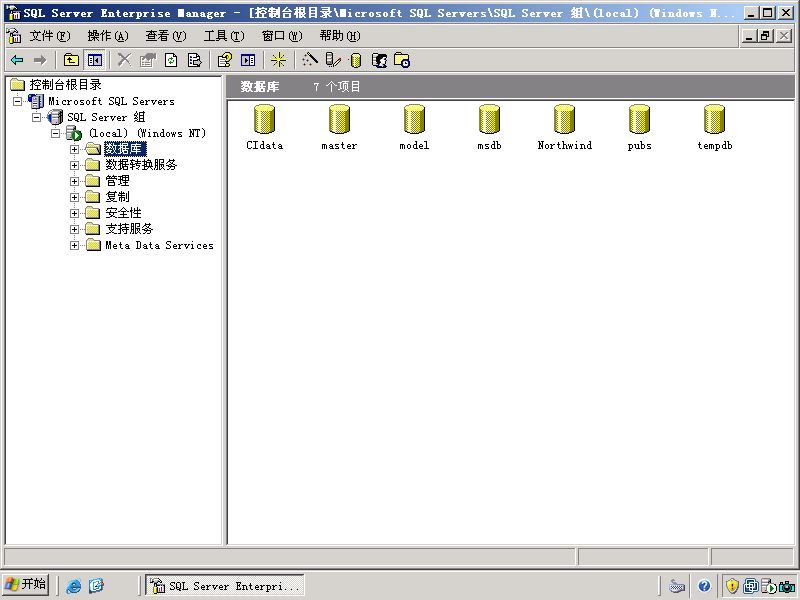Click the refresh icon in toolbar
800x600 pixels.
click(171, 60)
